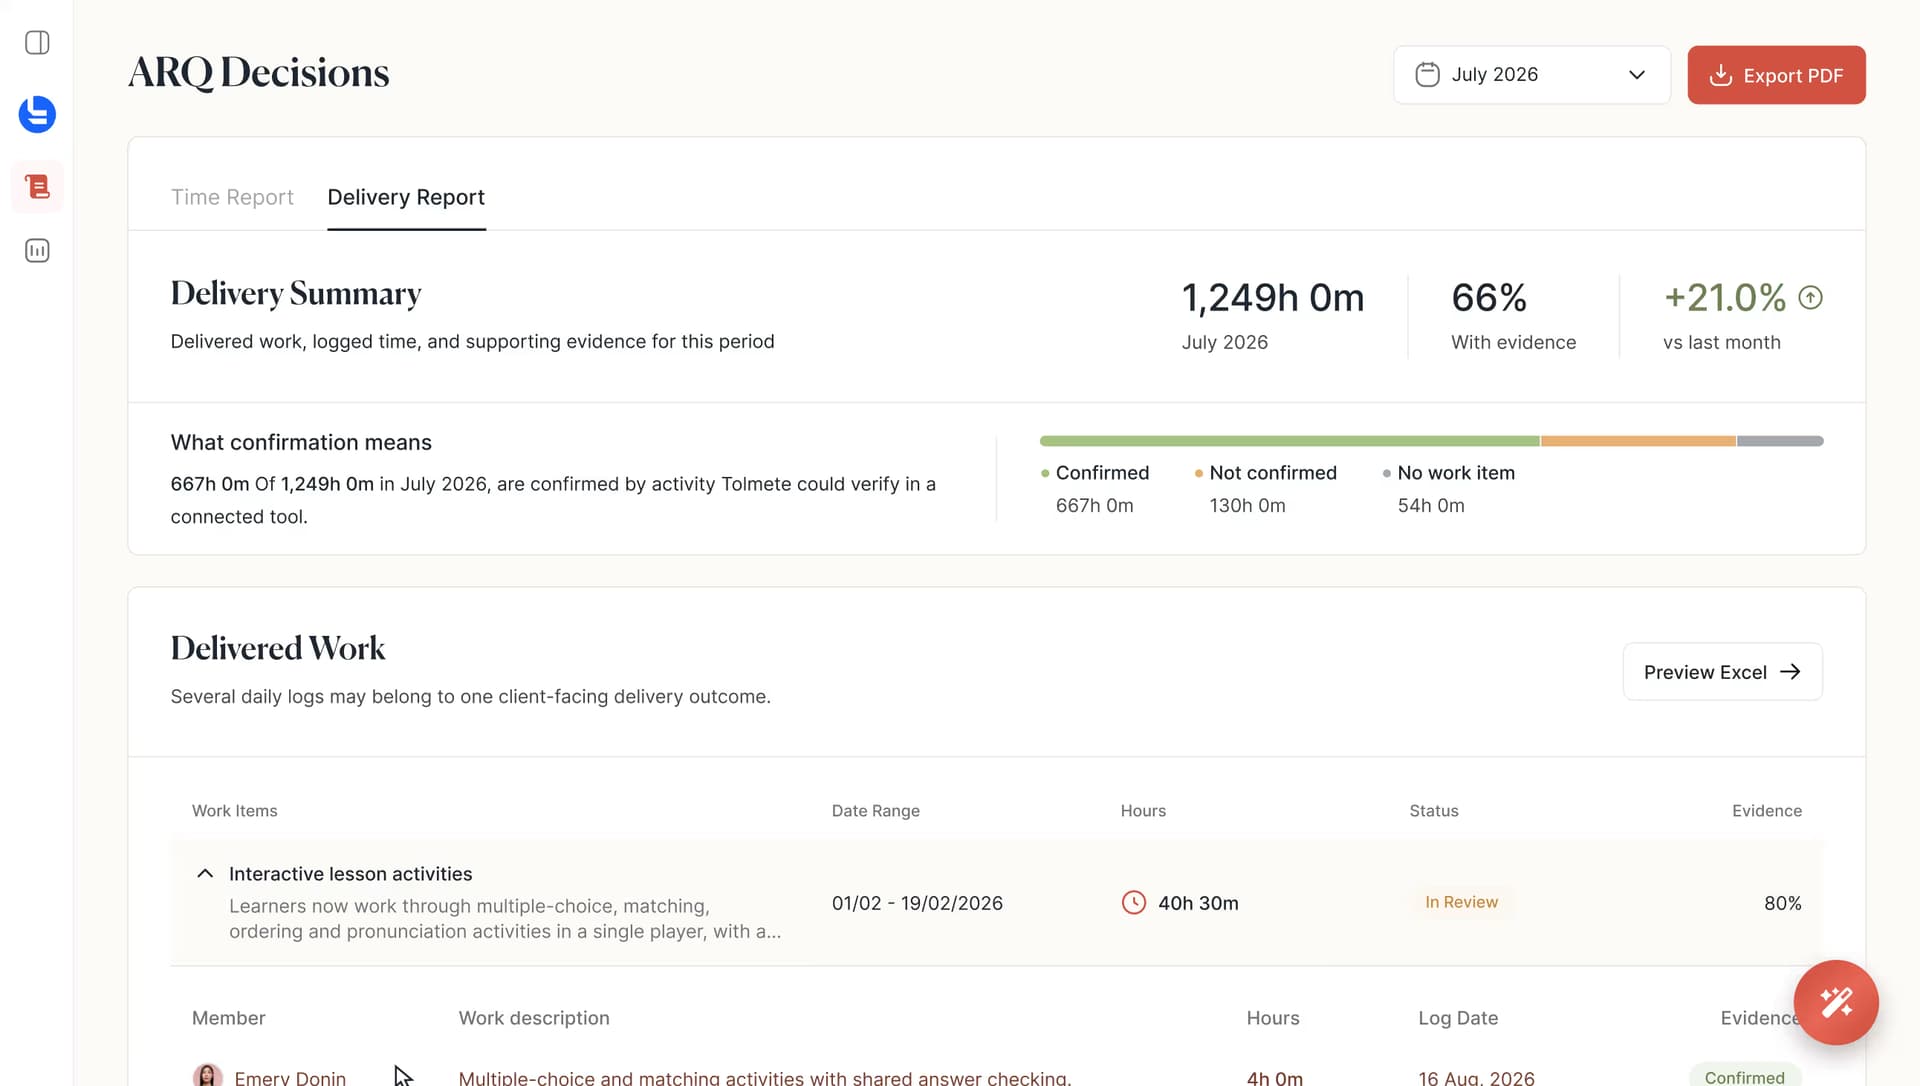Image resolution: width=1920 pixels, height=1086 pixels.
Task: Click the Emery Donin member name
Action: tap(290, 1077)
